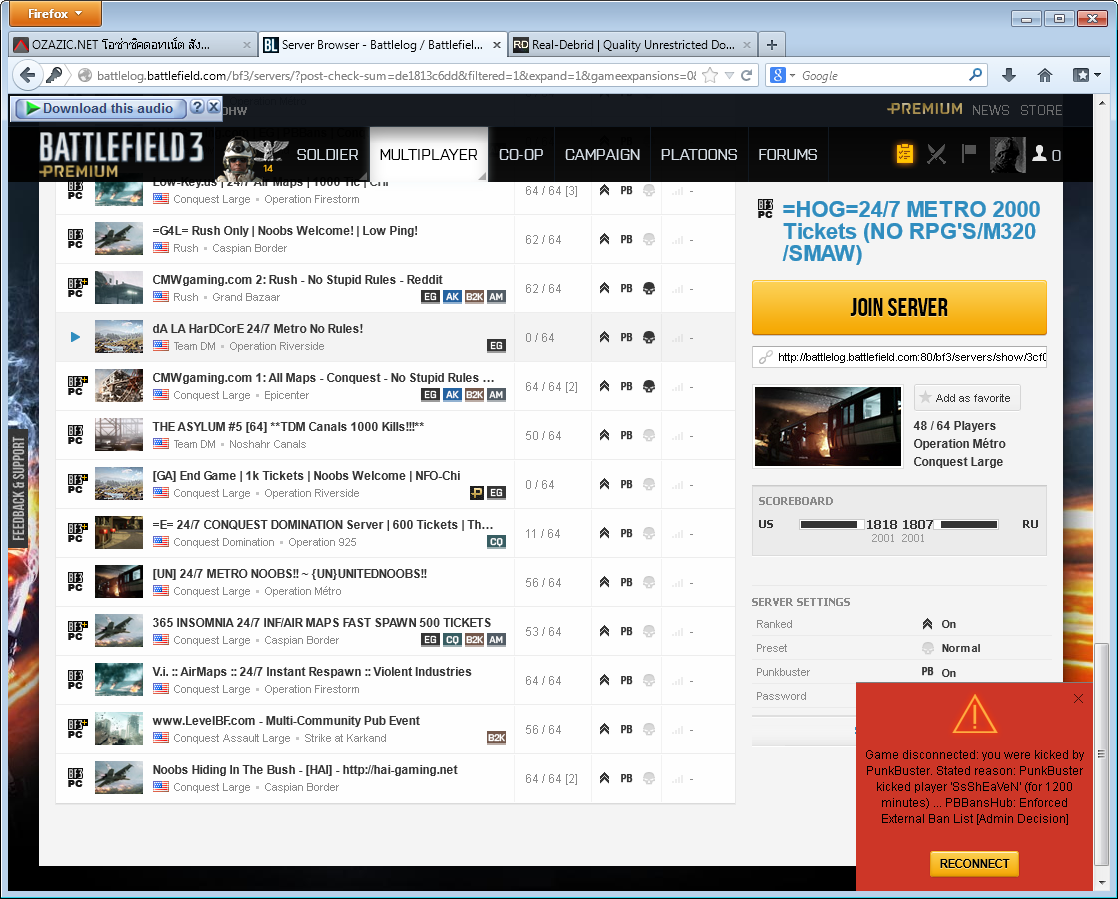Select www.LevelBF.com Pub Event server
The height and width of the screenshot is (899, 1118).
pos(395,729)
